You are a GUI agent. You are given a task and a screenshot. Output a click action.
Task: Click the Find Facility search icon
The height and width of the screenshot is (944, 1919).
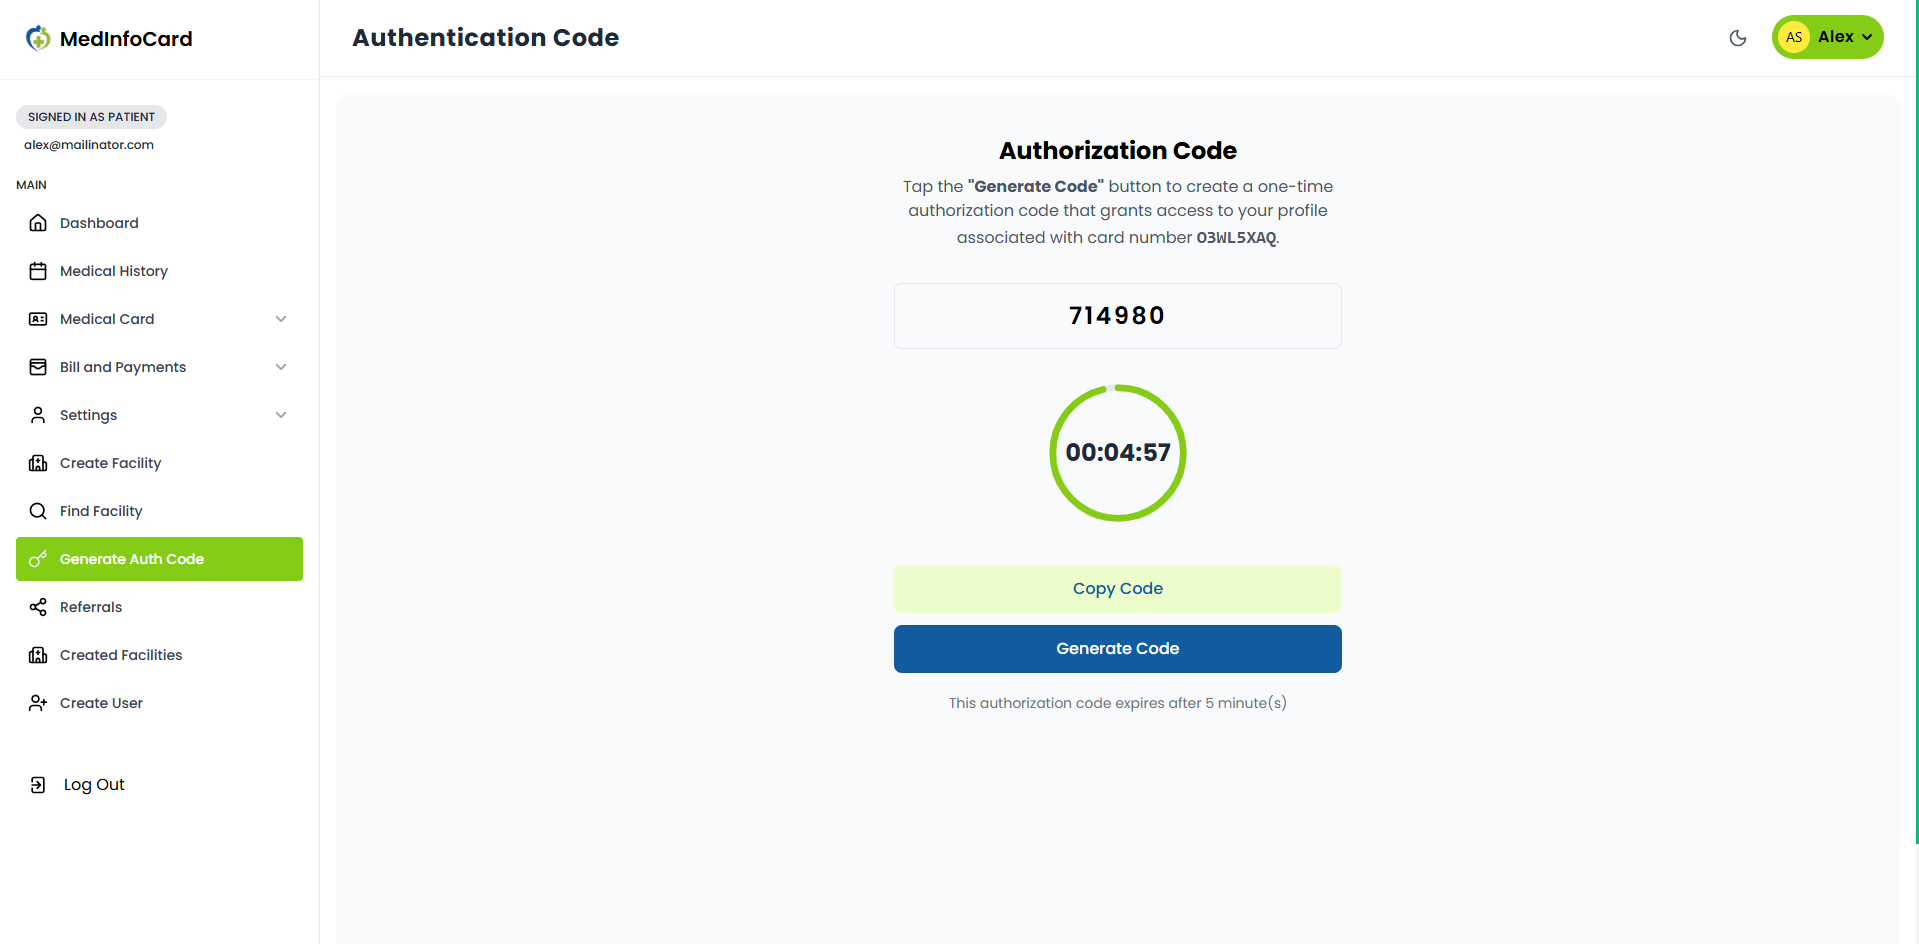pyautogui.click(x=38, y=511)
